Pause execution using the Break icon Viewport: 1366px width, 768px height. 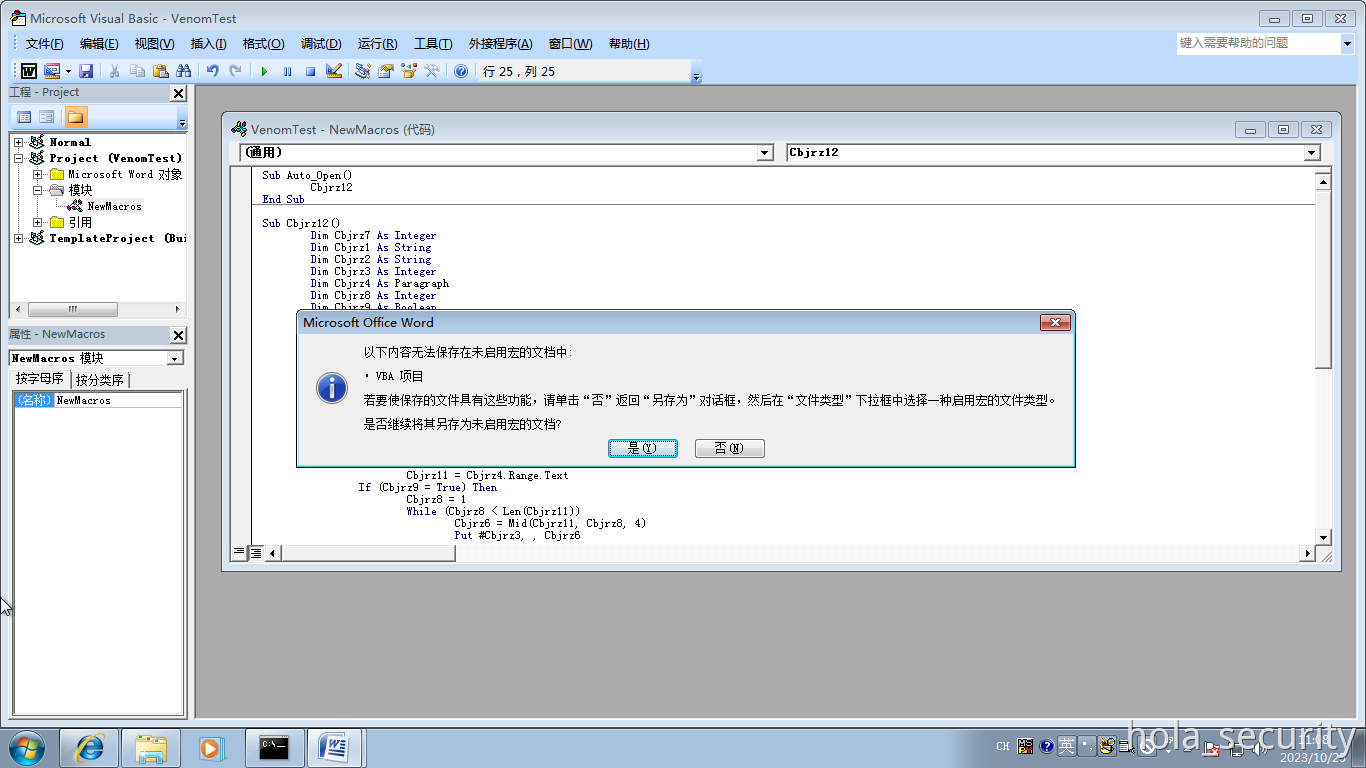click(x=287, y=71)
